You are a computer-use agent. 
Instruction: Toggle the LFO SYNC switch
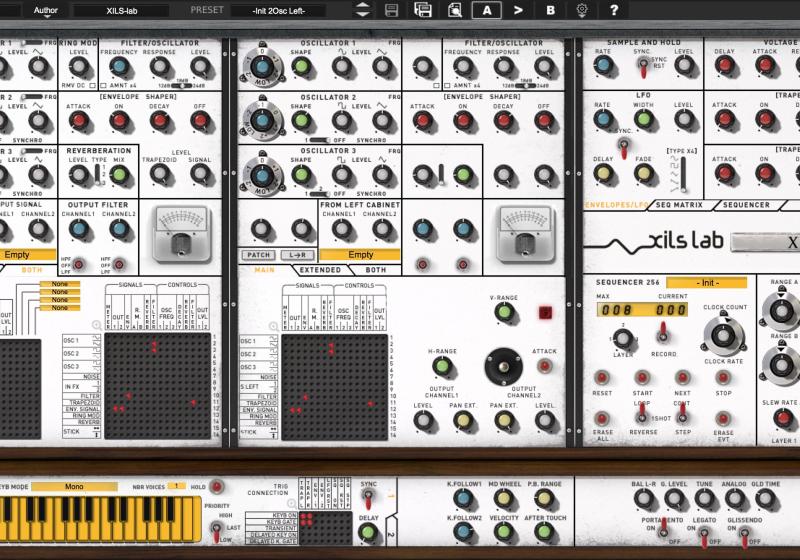623,148
